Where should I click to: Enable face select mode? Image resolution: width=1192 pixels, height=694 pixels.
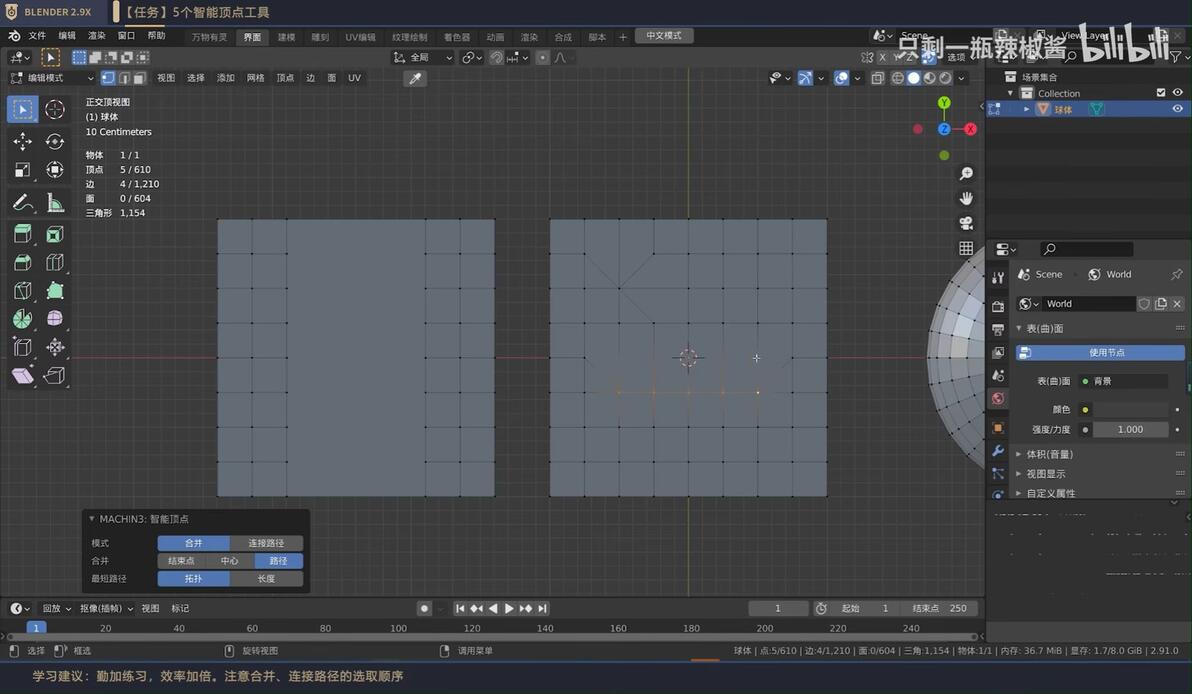point(139,78)
